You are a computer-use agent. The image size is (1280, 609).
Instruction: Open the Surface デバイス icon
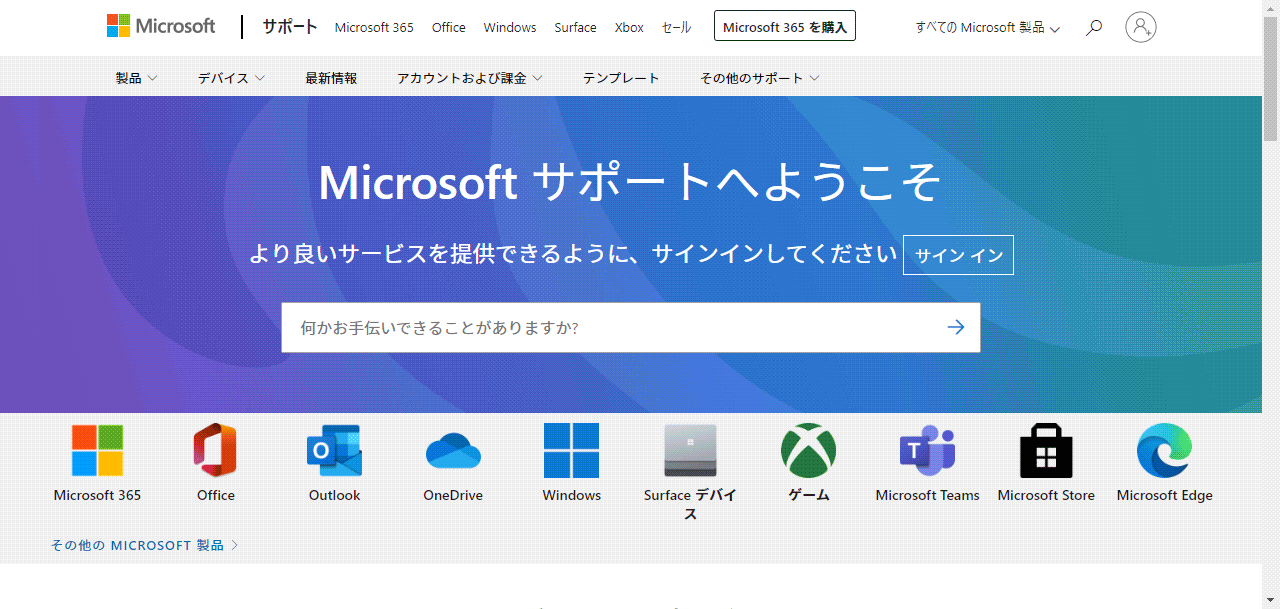(x=690, y=450)
